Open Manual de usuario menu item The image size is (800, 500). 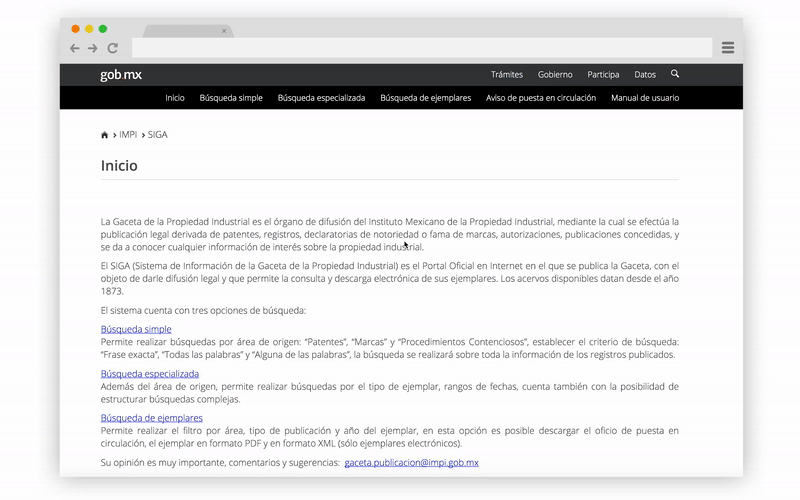click(x=645, y=98)
